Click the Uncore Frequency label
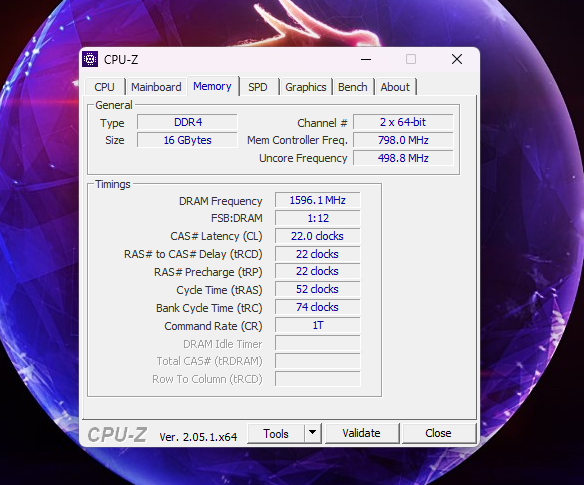This screenshot has width=584, height=485. pos(303,158)
